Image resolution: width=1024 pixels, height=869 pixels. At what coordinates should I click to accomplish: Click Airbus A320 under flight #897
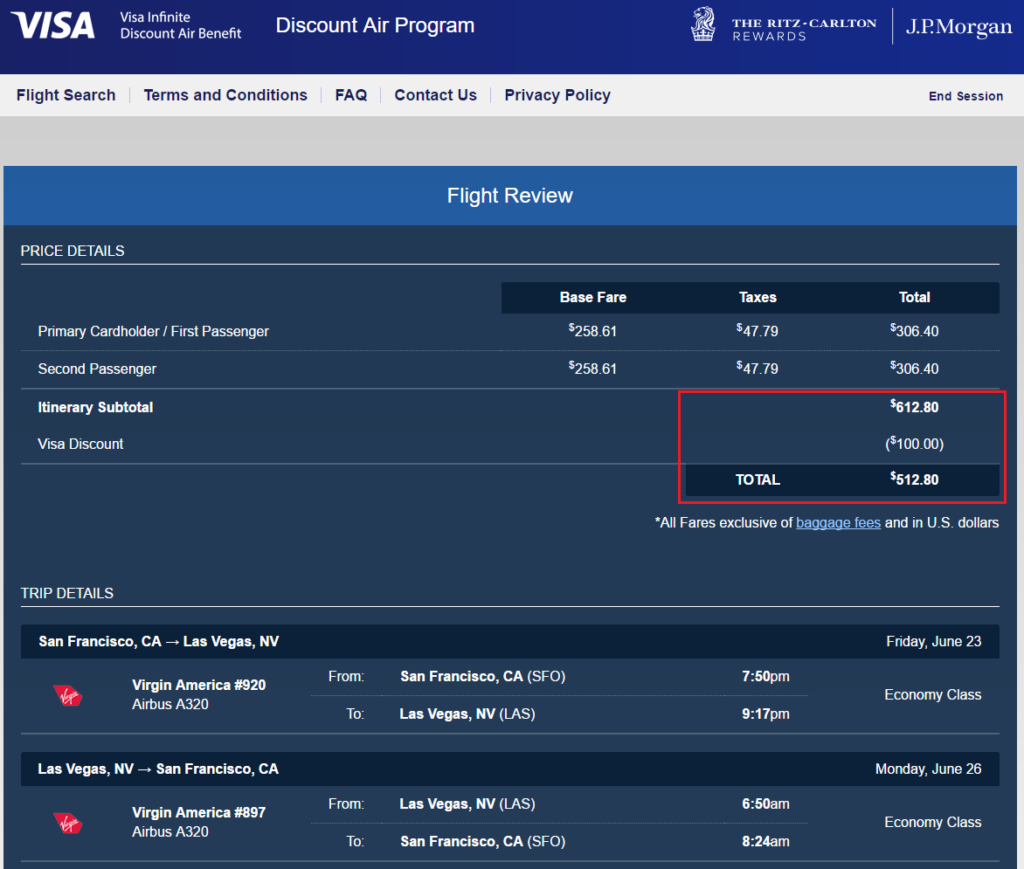(x=170, y=832)
